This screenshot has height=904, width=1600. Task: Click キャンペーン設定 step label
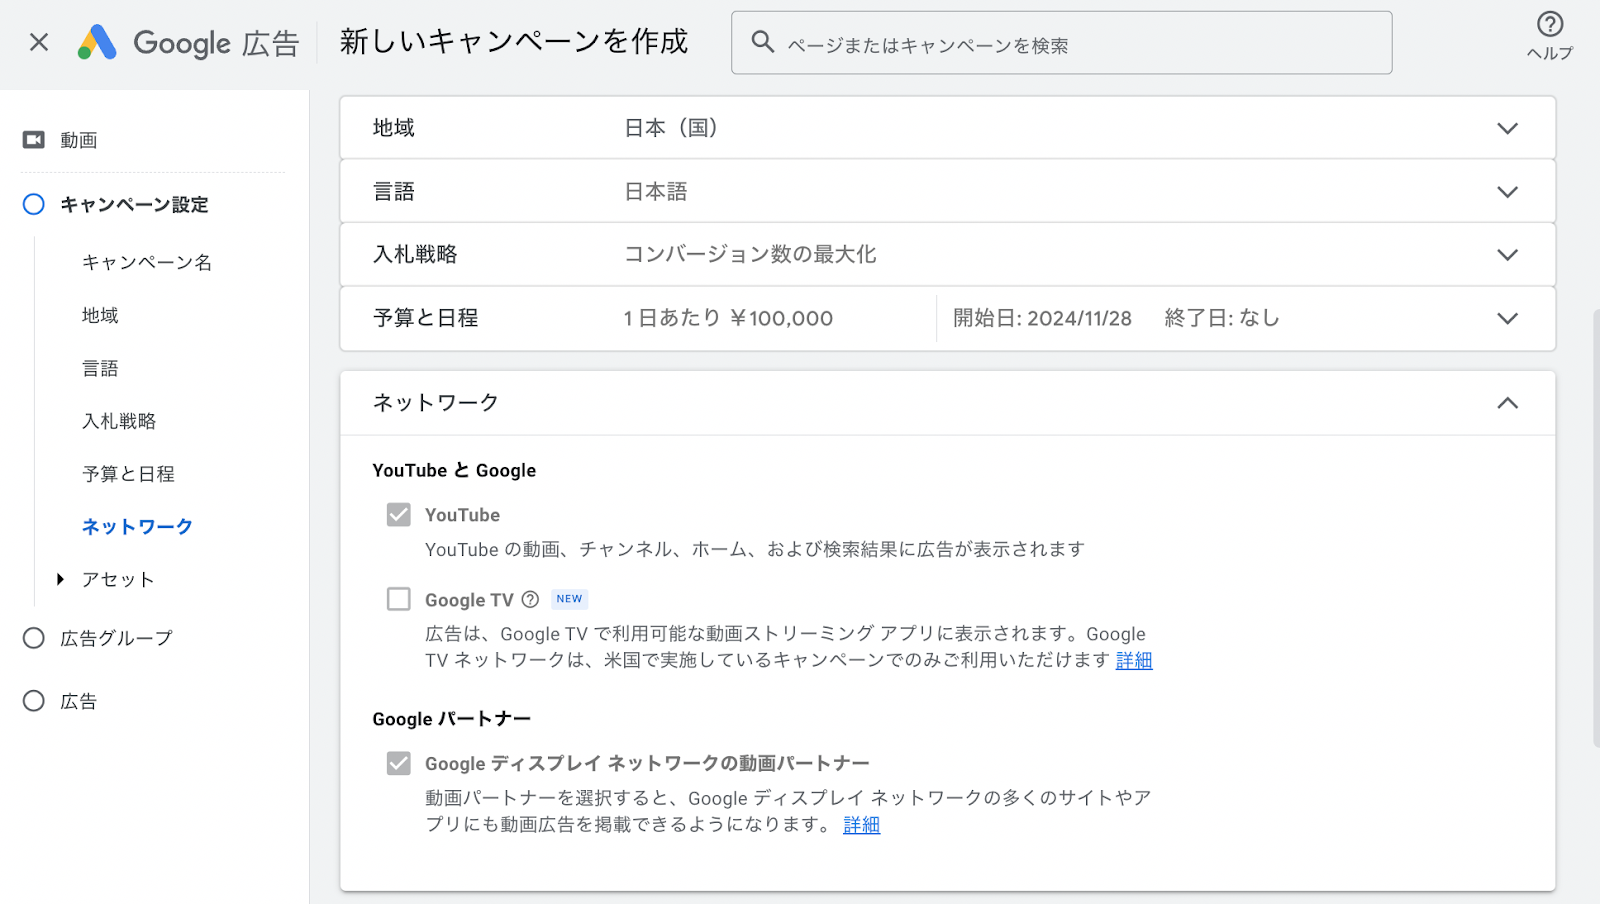[134, 204]
